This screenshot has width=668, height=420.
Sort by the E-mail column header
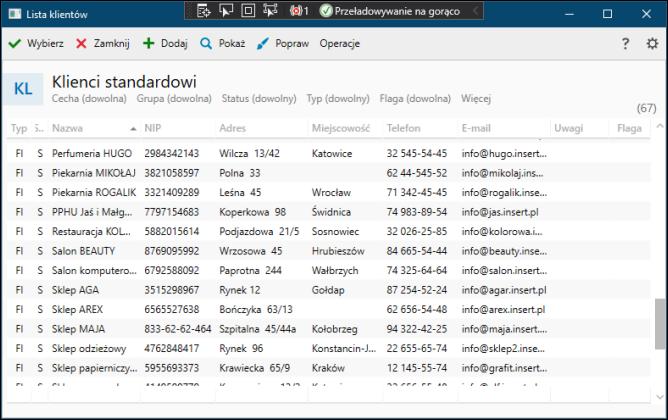click(x=476, y=128)
